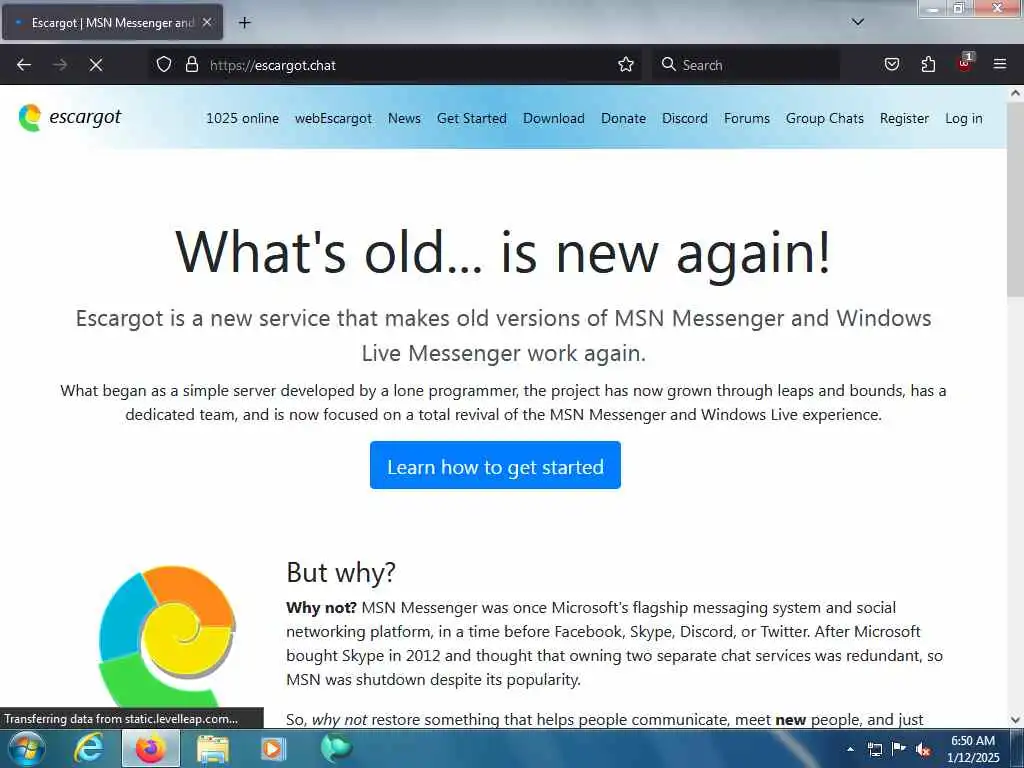Click the "But why?" heading
The image size is (1024, 768).
(341, 573)
